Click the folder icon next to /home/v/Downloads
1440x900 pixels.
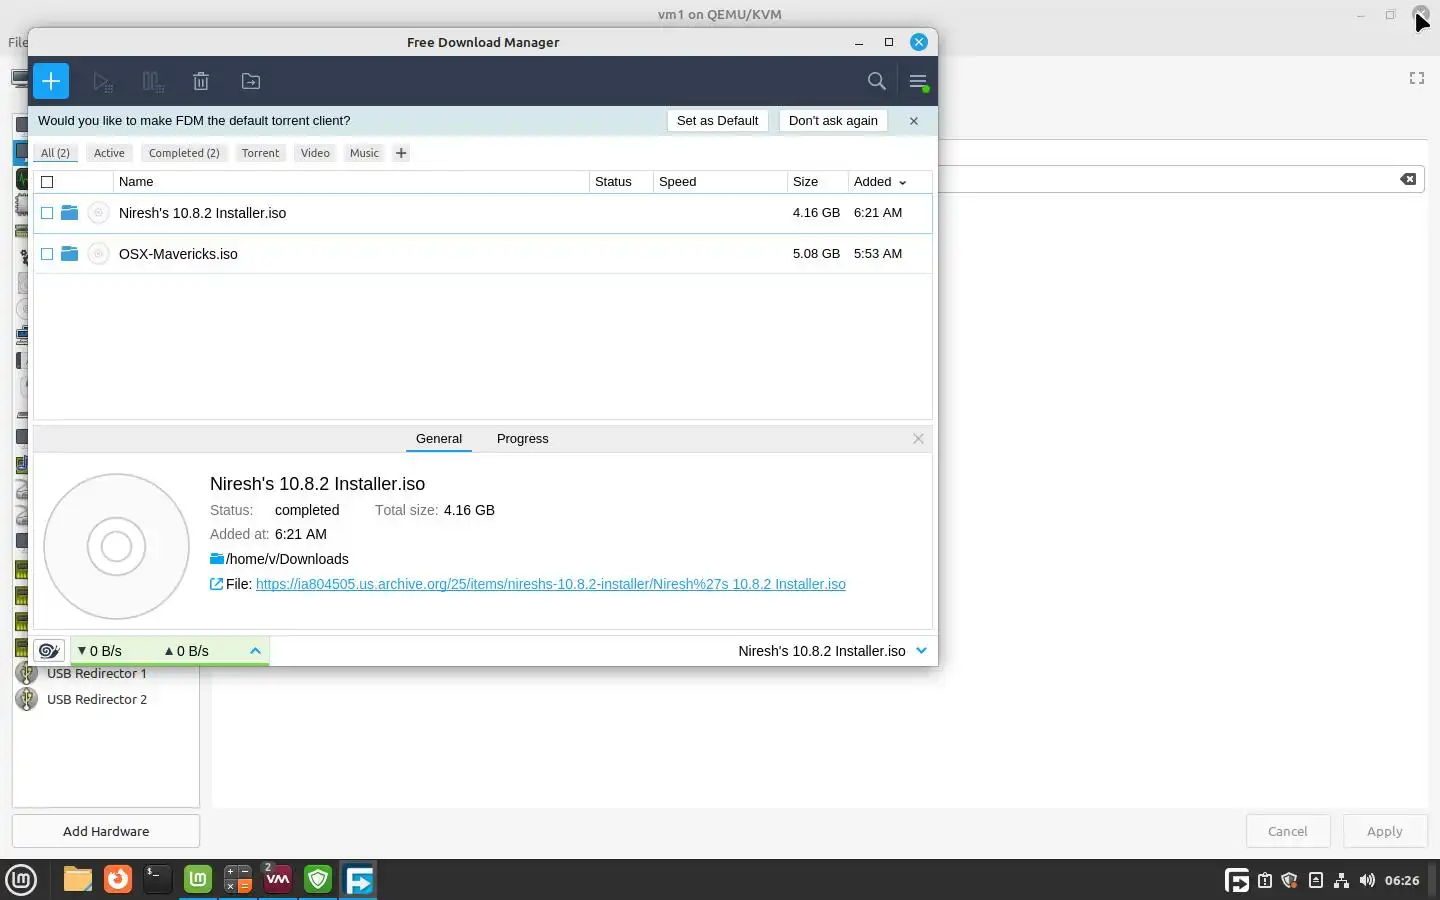tap(216, 559)
